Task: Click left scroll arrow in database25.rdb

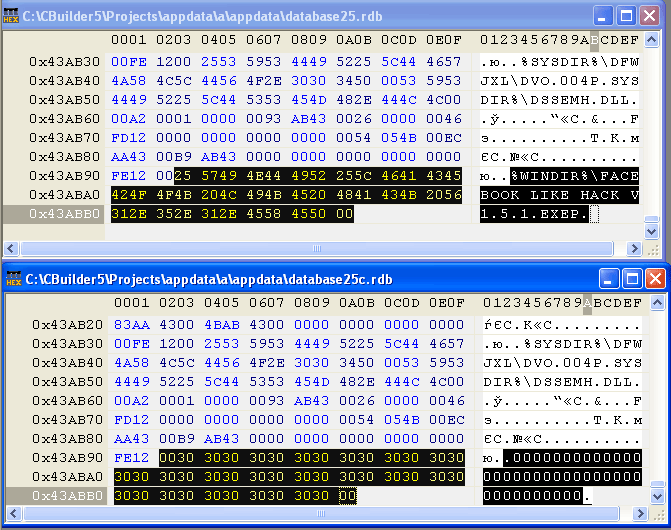Action: click(x=11, y=248)
